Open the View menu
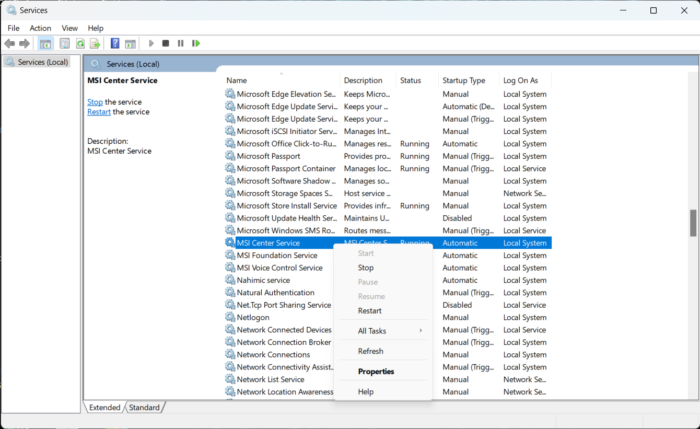 [69, 28]
